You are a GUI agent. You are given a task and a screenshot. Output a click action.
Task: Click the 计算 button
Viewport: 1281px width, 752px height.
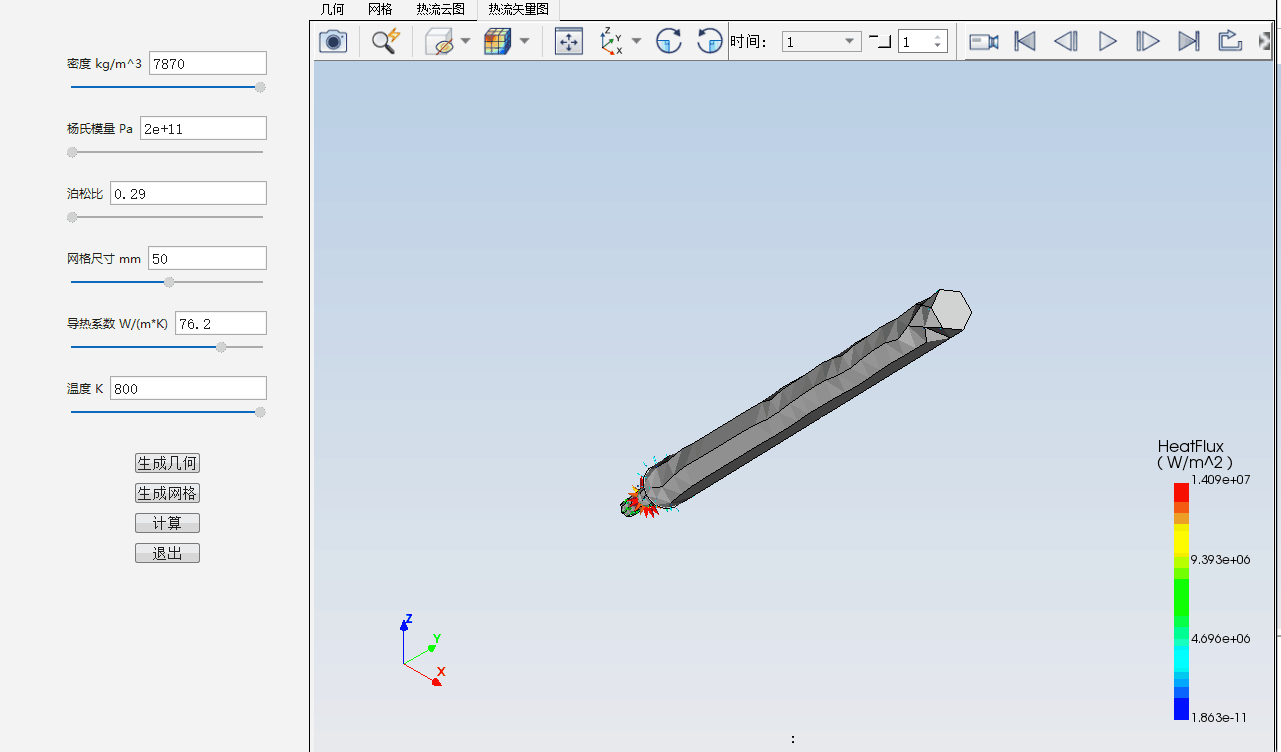click(x=167, y=523)
